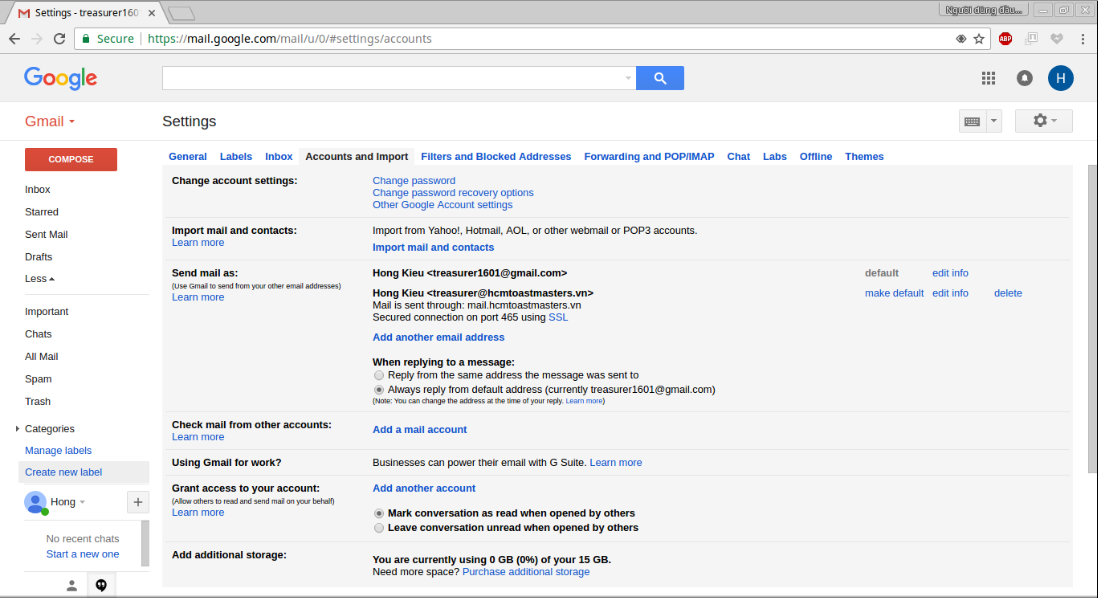This screenshot has width=1098, height=598.
Task: Click Create new label
Action: click(x=64, y=472)
